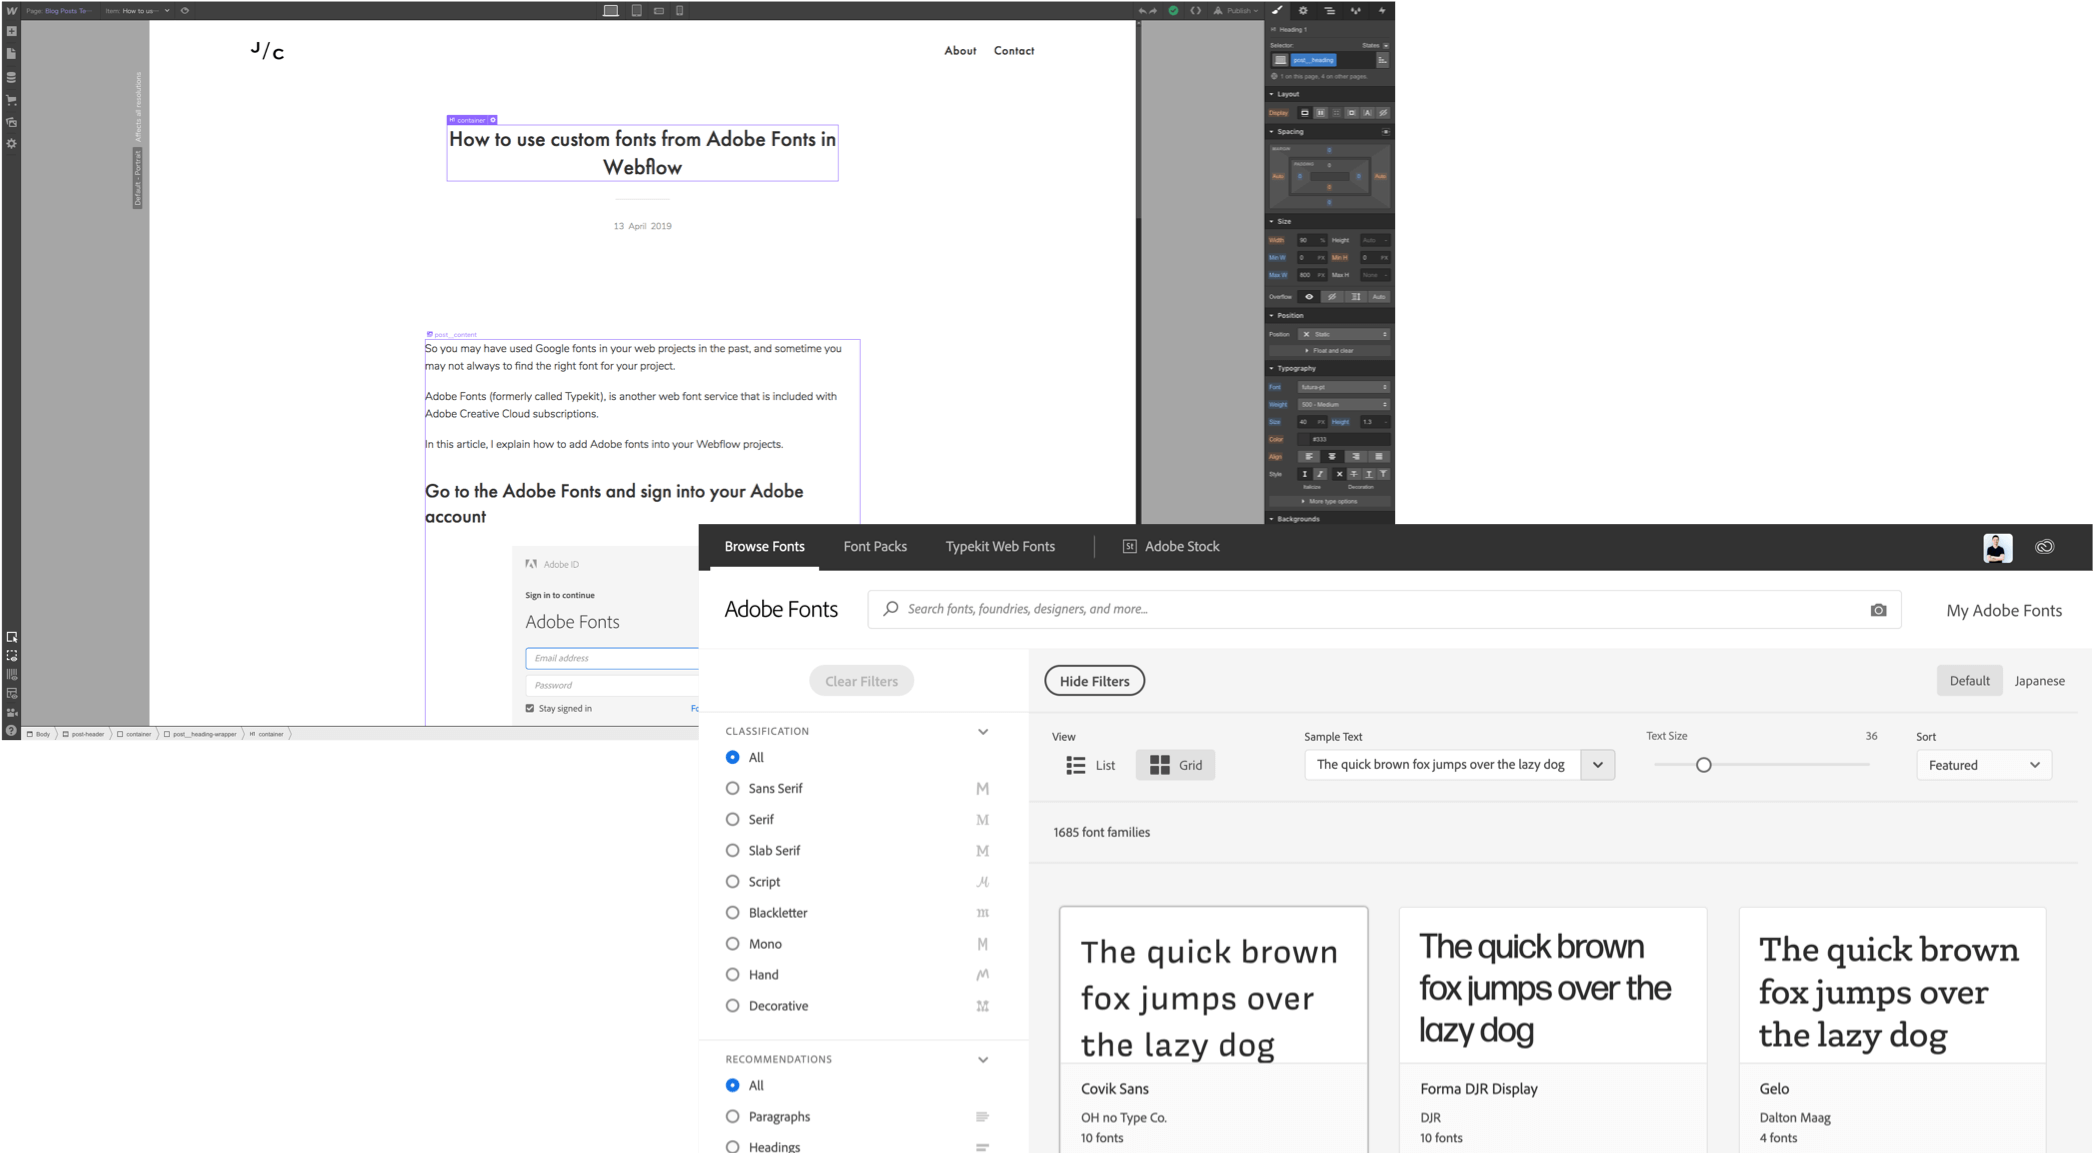Open the Sort Featured dropdown

1983,765
